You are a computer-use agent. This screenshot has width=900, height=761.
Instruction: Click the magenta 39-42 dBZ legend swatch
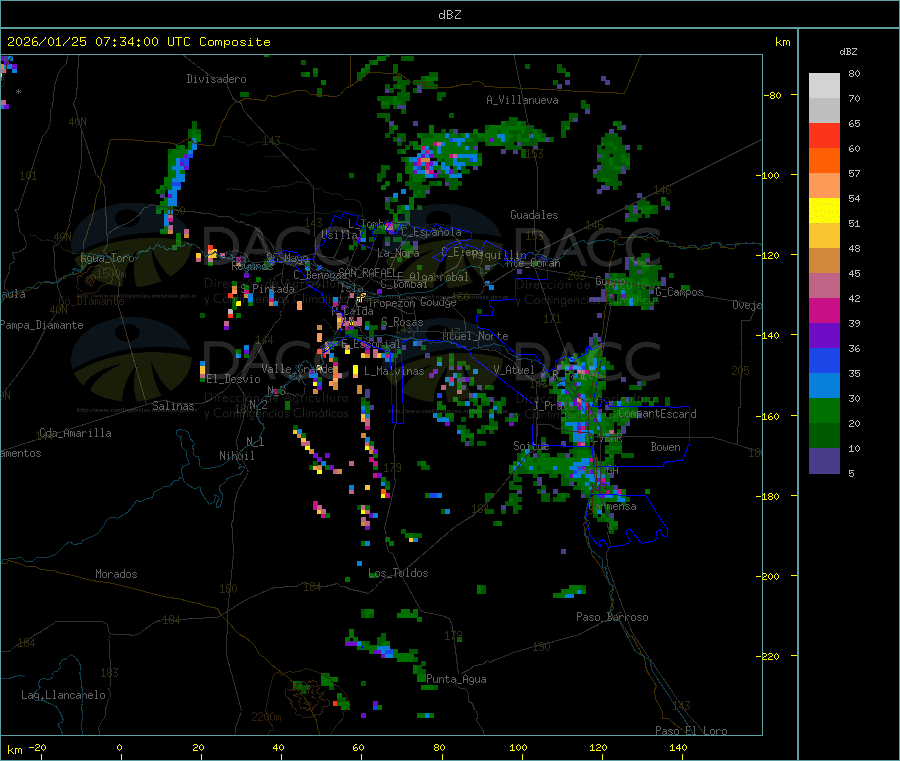point(824,310)
